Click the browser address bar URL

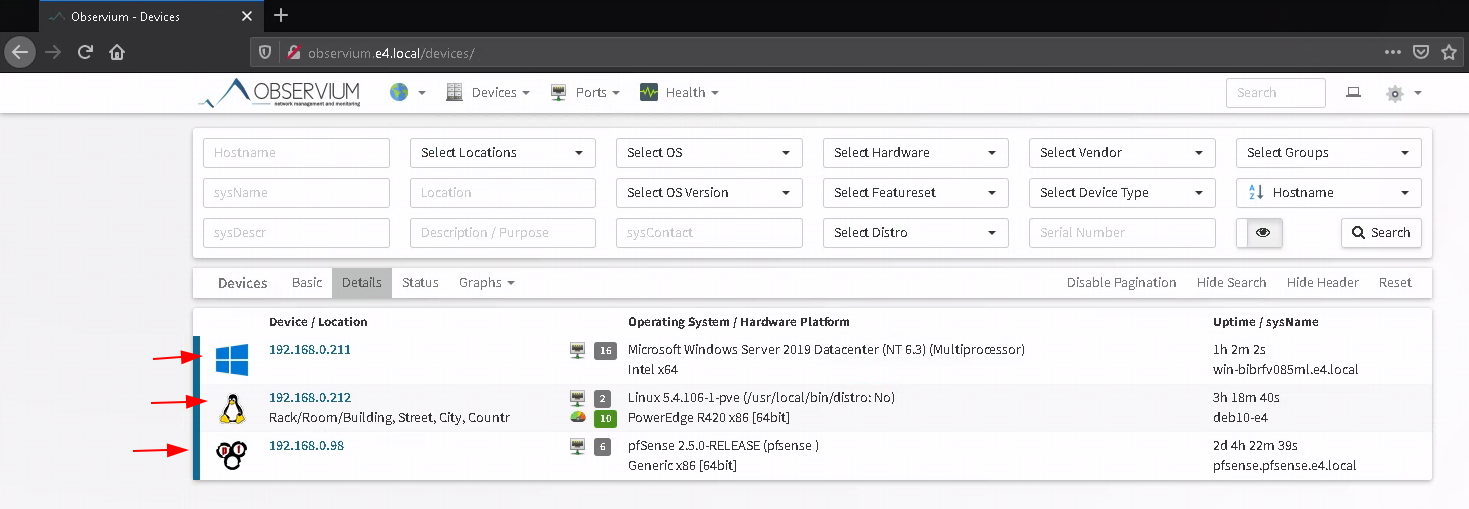pos(391,52)
